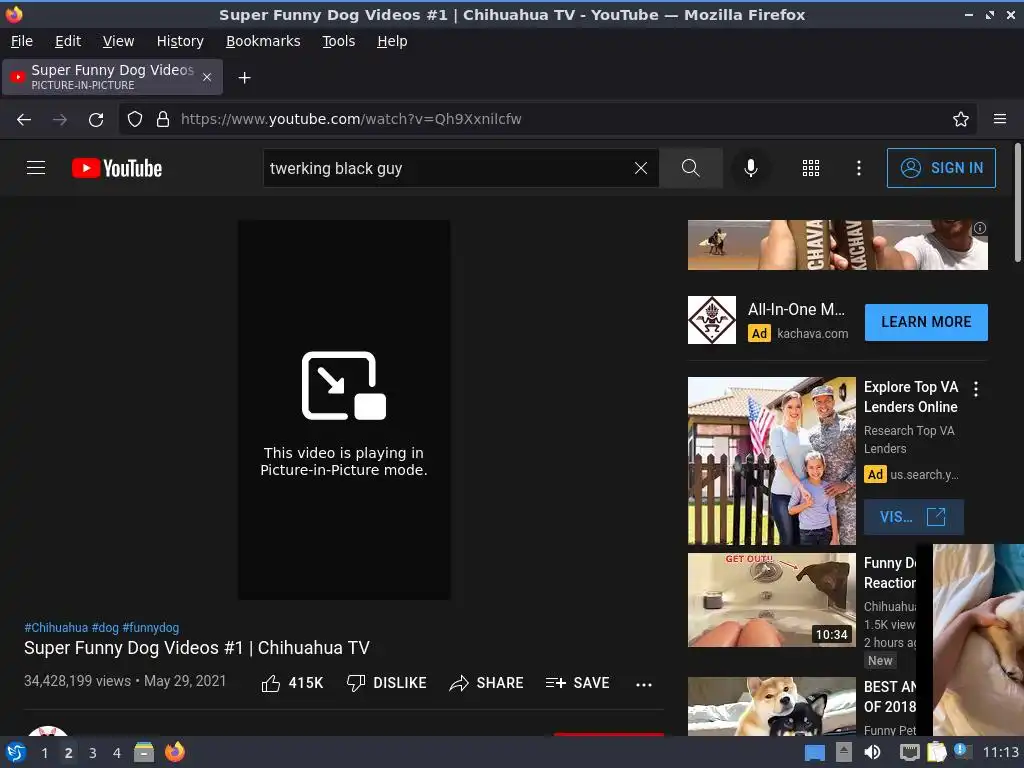The width and height of the screenshot is (1024, 768).
Task: View site security via padlock icon
Action: [x=163, y=119]
